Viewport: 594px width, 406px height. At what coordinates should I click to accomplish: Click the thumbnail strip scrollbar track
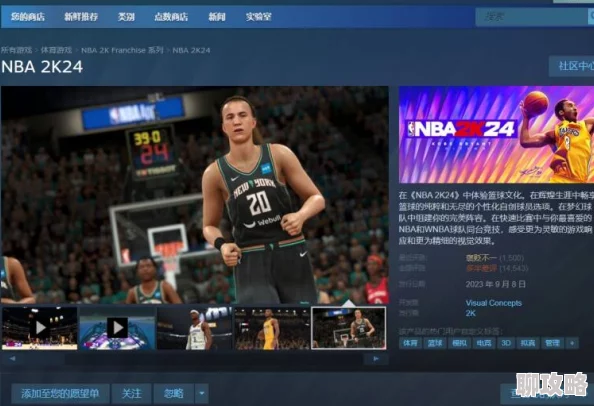[194, 359]
